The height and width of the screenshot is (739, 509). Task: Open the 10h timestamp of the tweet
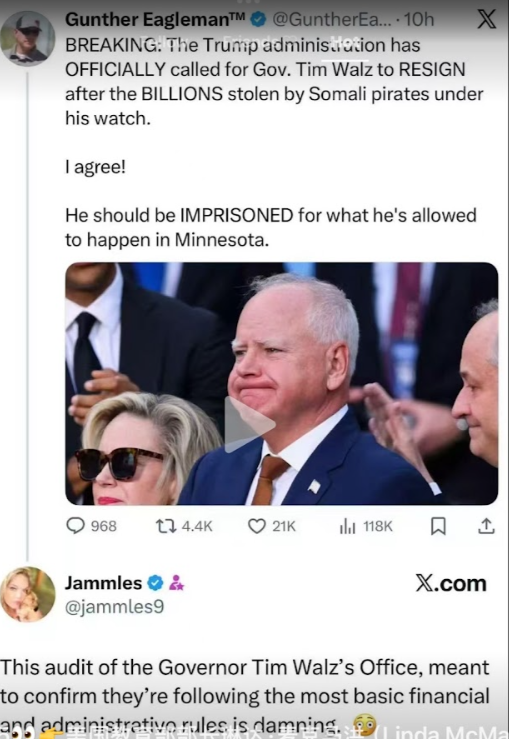click(x=419, y=19)
